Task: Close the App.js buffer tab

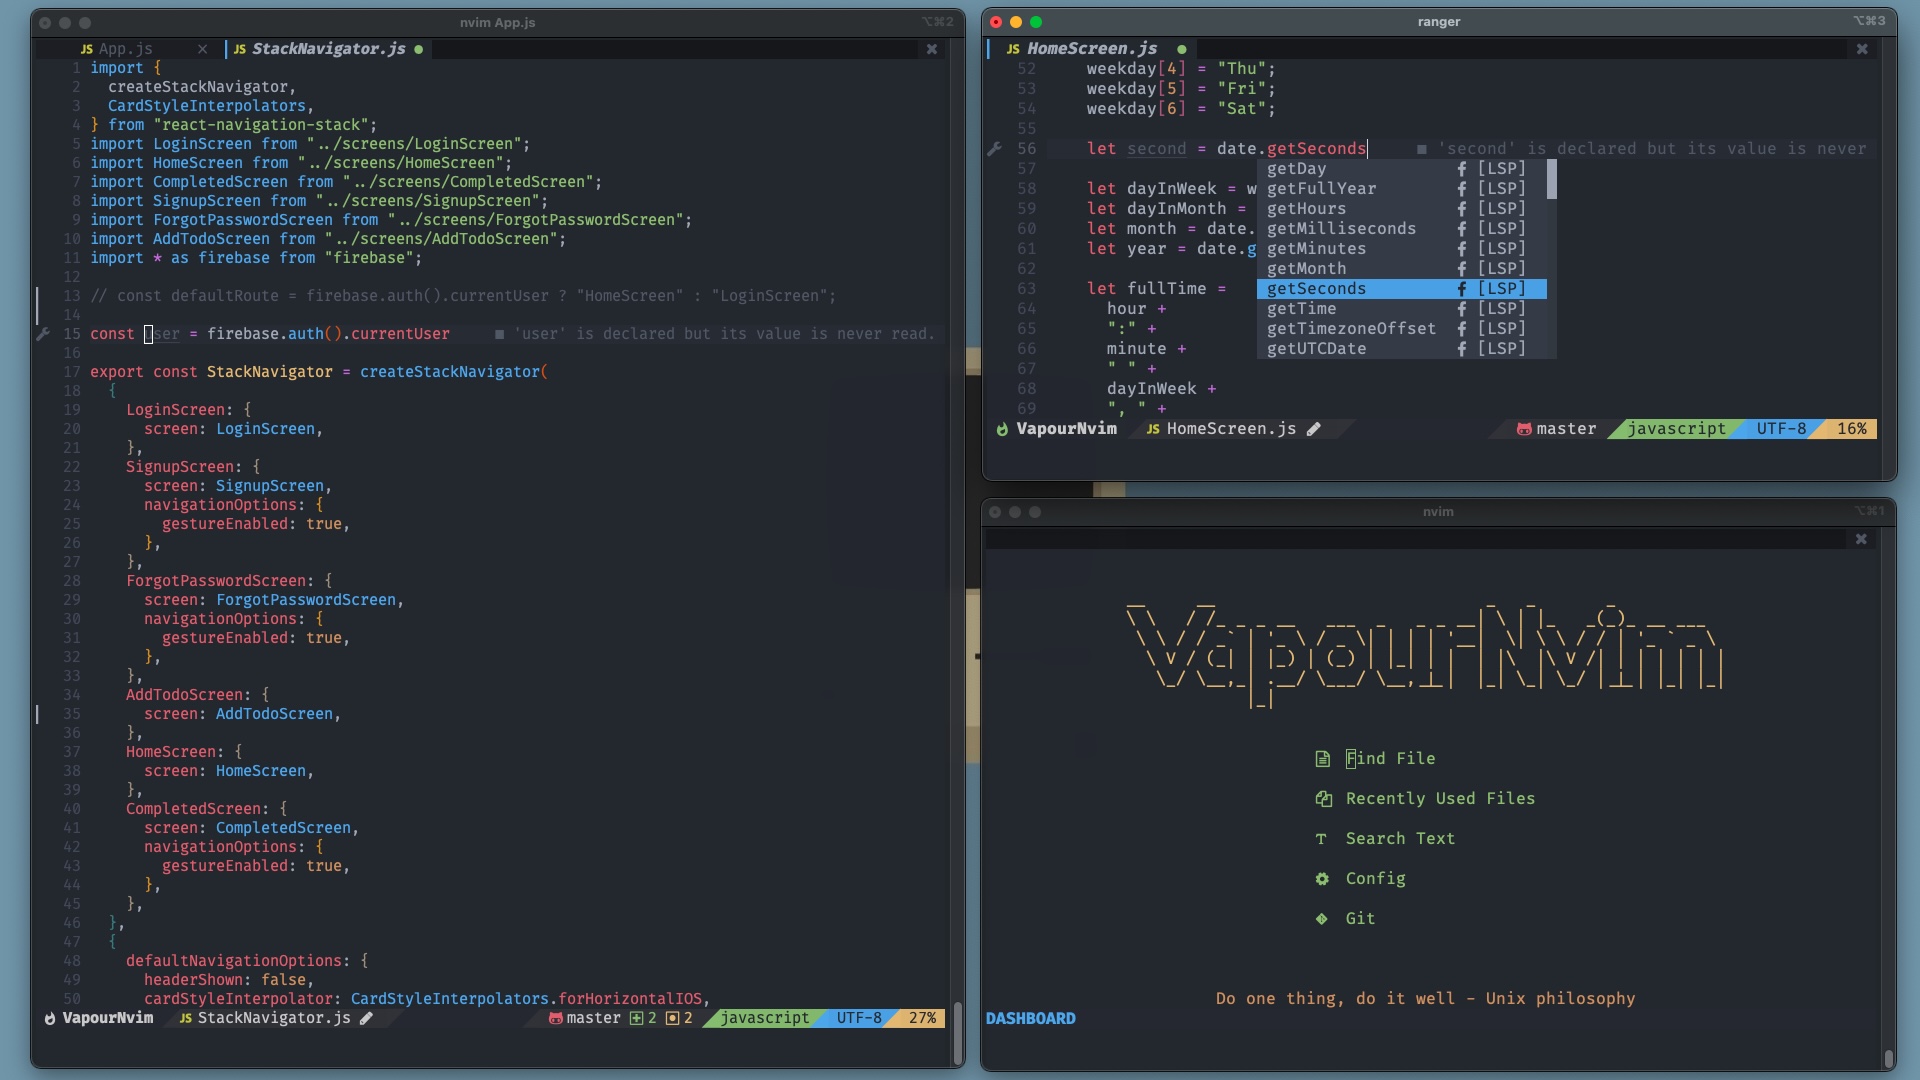Action: coord(203,49)
